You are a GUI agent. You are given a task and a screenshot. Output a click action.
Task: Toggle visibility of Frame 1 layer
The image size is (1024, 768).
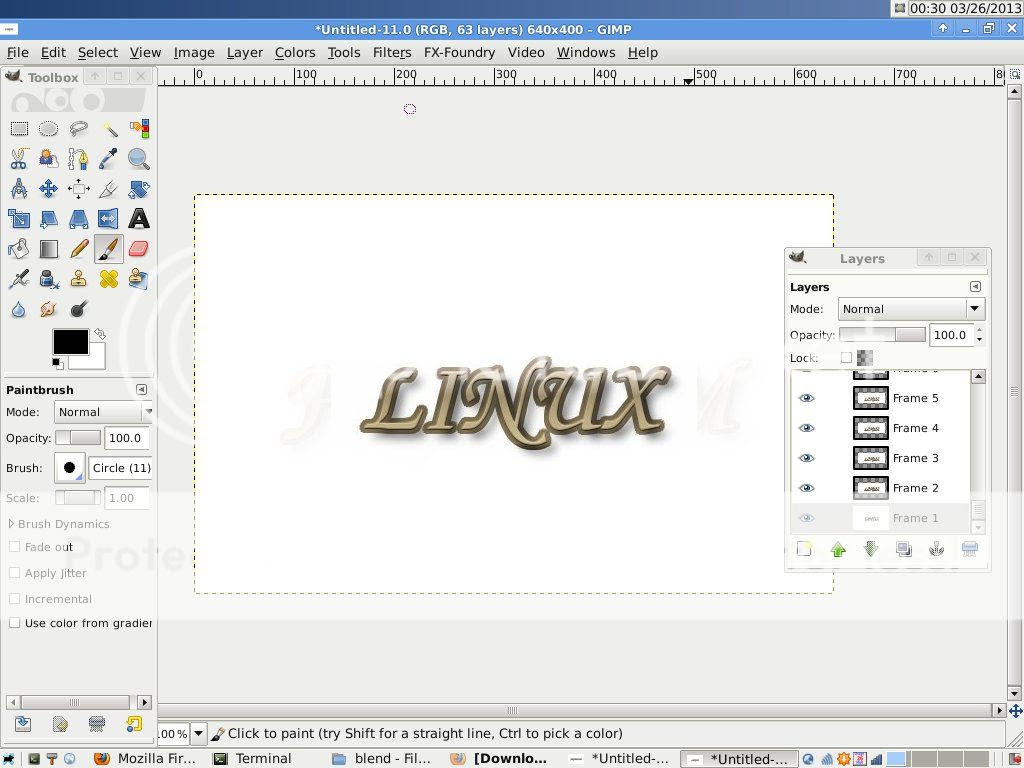pyautogui.click(x=807, y=518)
